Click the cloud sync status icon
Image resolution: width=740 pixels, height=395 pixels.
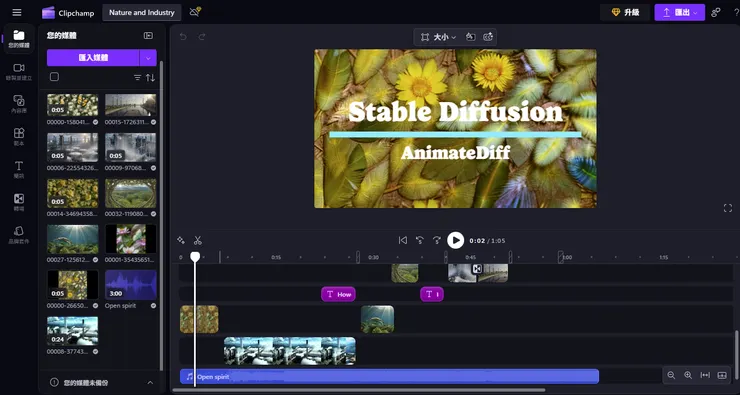(195, 12)
